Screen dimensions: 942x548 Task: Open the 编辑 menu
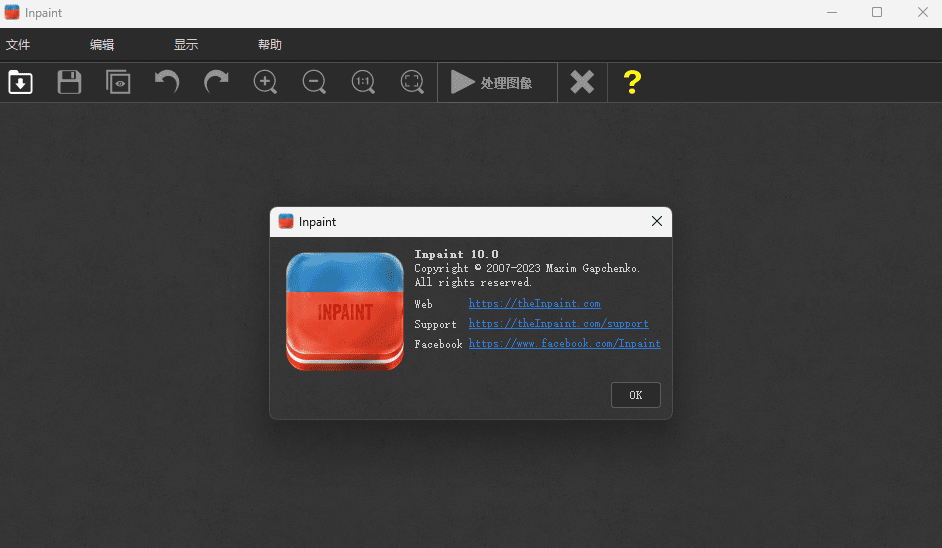[x=102, y=45]
